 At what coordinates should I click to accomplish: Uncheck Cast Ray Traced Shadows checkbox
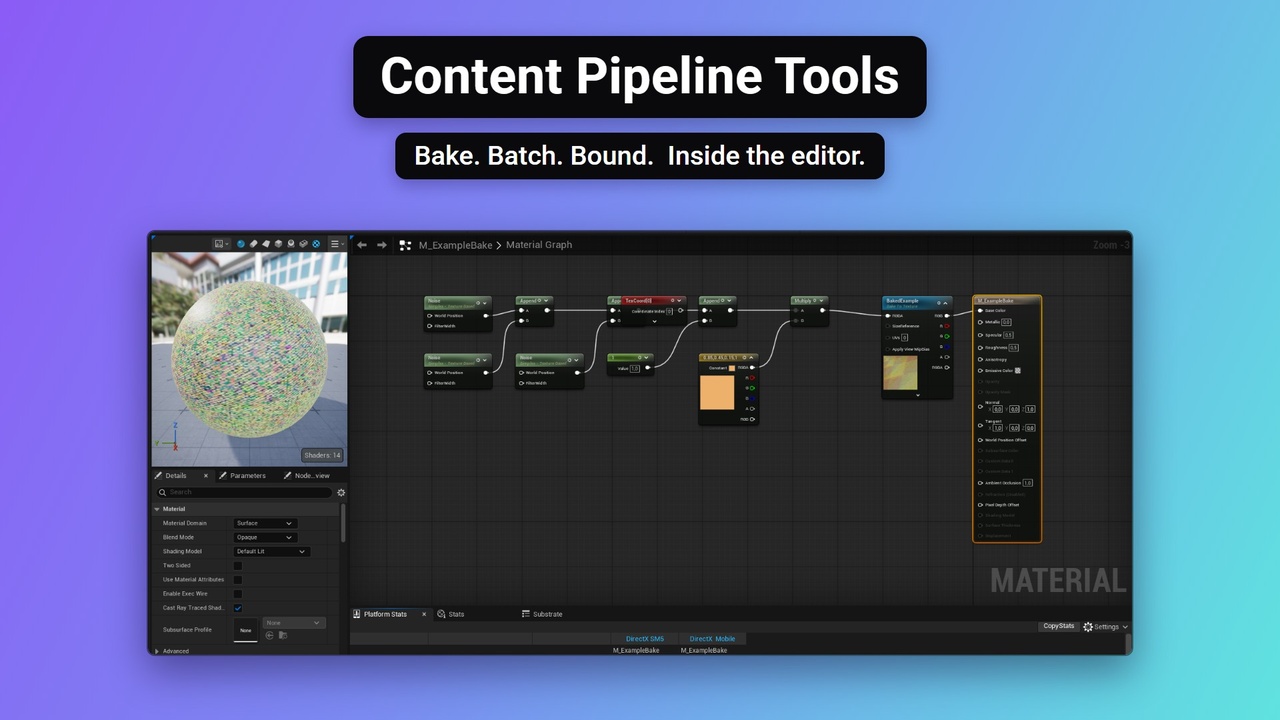pyautogui.click(x=238, y=608)
